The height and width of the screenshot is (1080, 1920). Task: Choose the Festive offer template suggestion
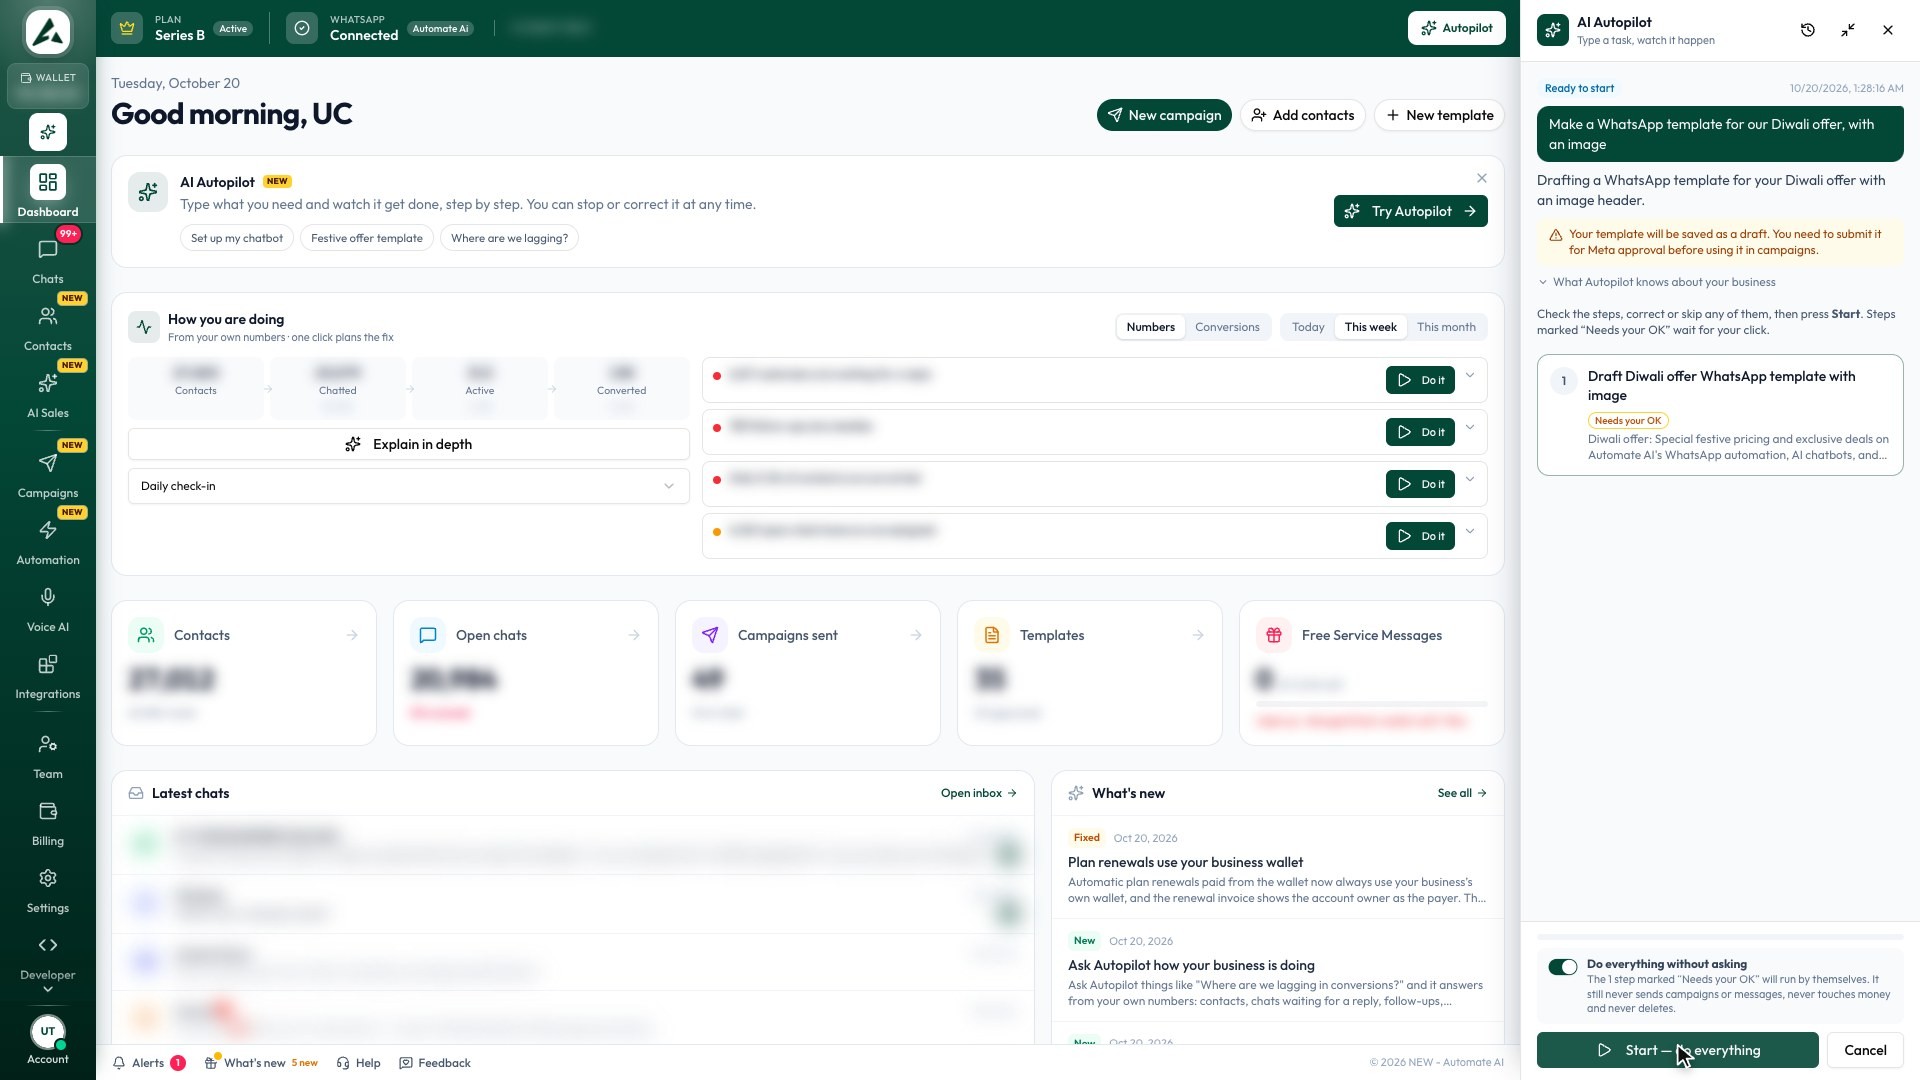[367, 238]
